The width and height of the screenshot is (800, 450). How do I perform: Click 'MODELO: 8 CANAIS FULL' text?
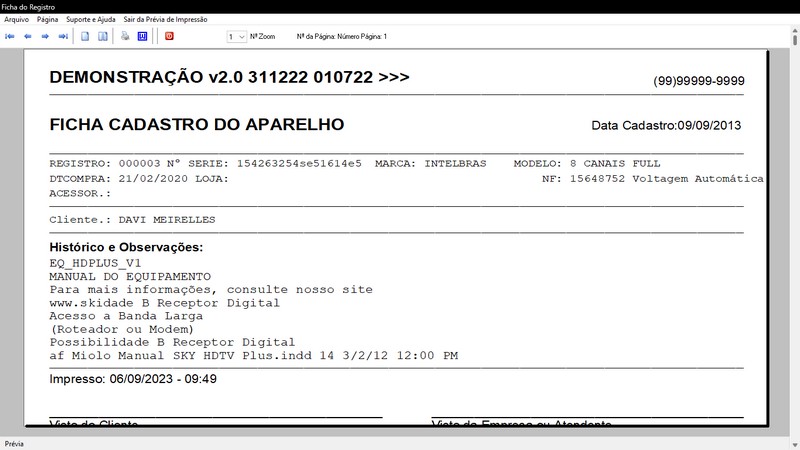coord(587,164)
